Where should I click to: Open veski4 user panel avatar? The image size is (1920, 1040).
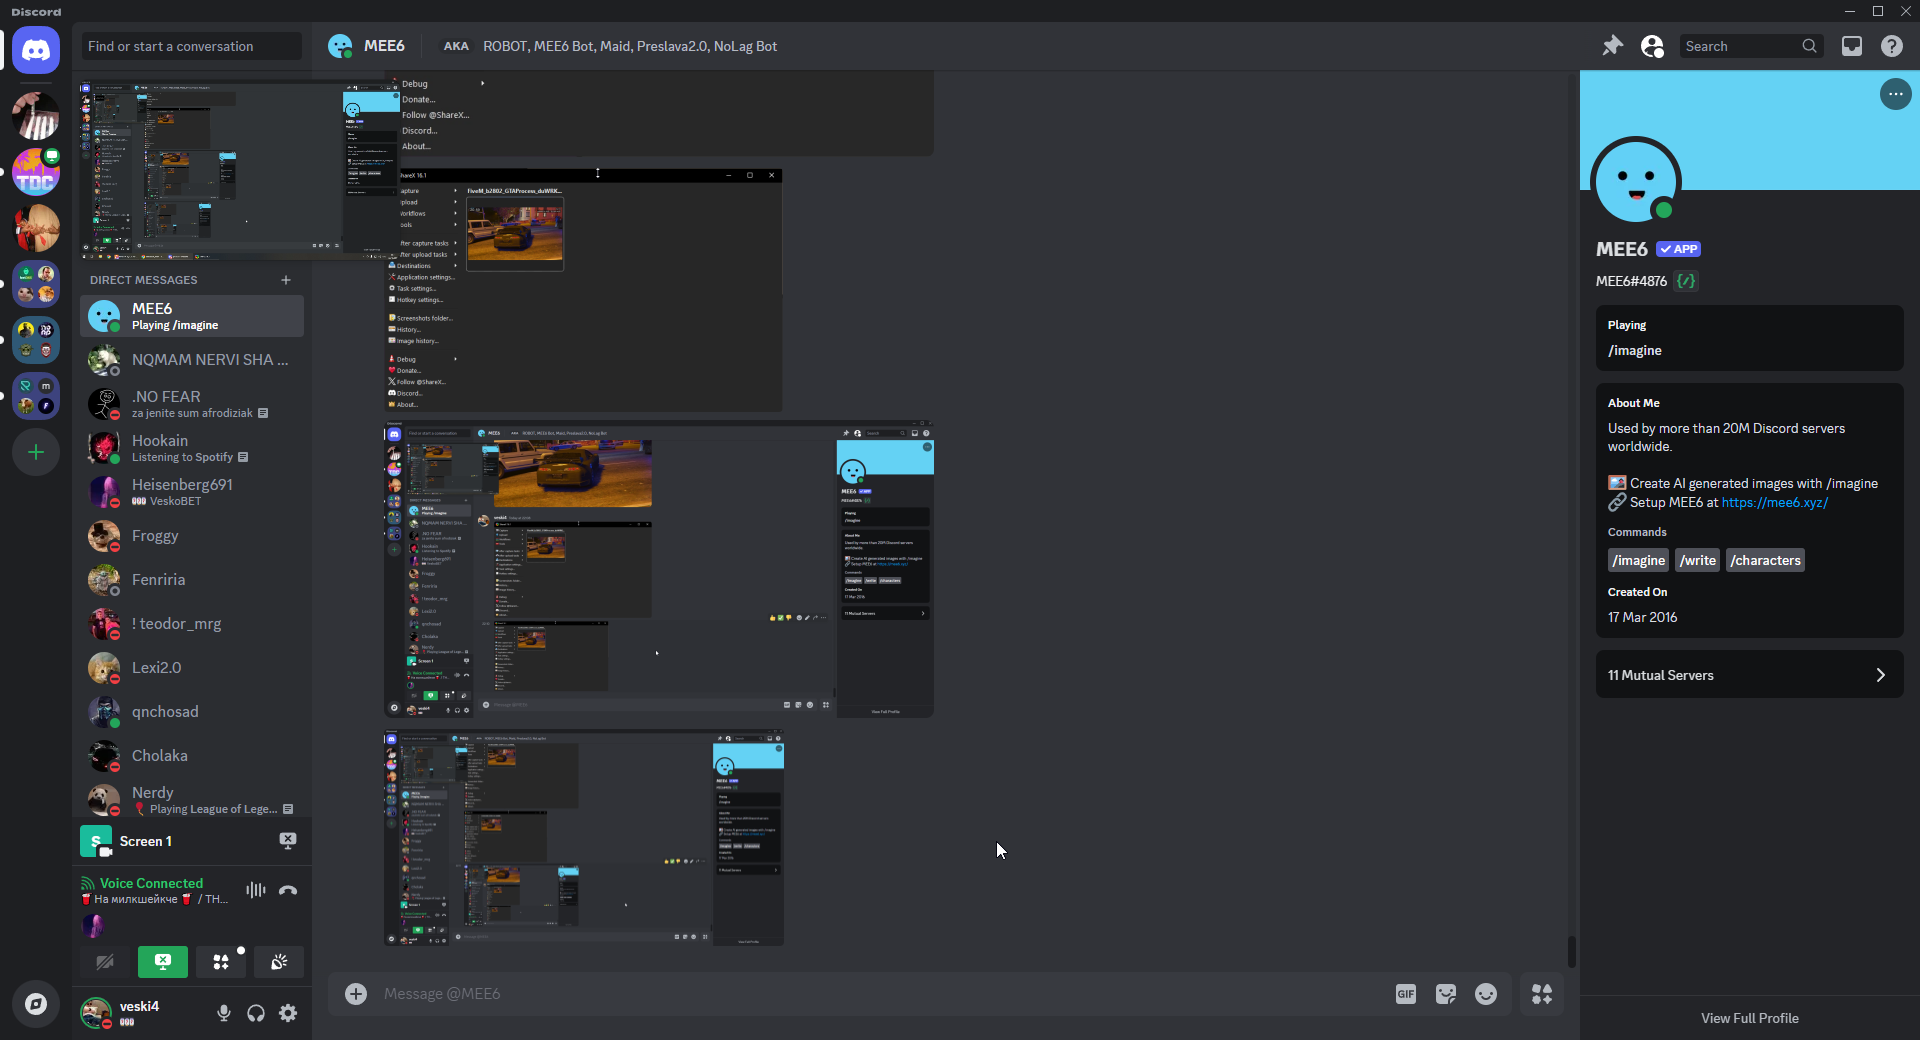coord(96,1013)
